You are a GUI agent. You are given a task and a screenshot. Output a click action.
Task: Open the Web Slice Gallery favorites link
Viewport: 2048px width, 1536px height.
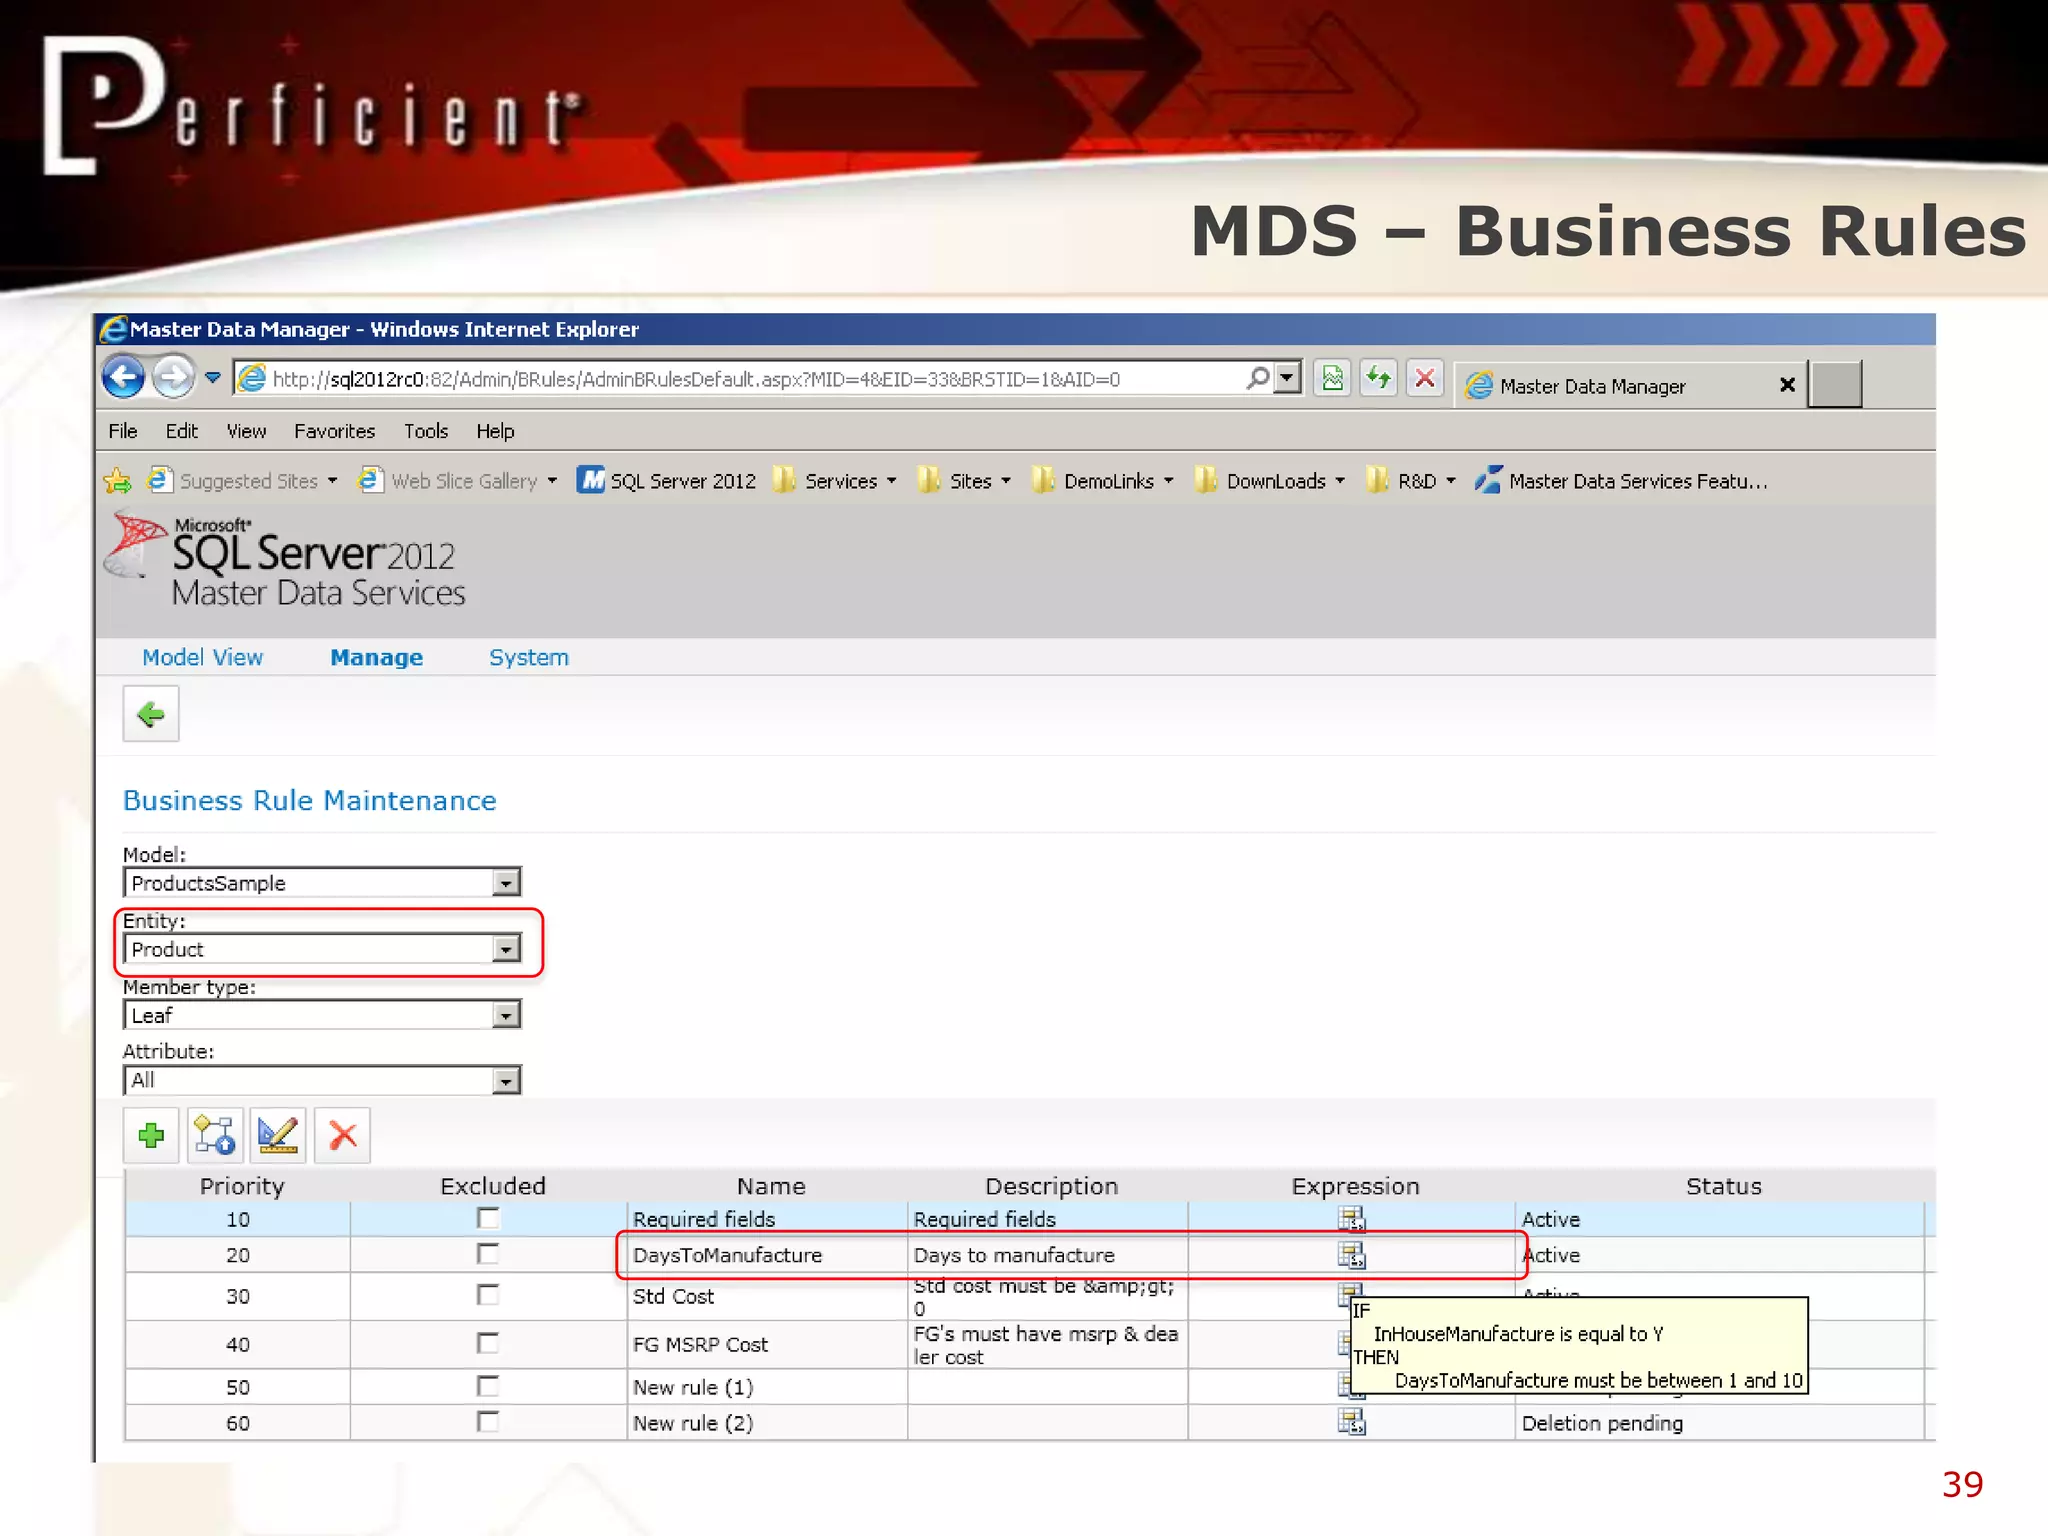pos(458,481)
